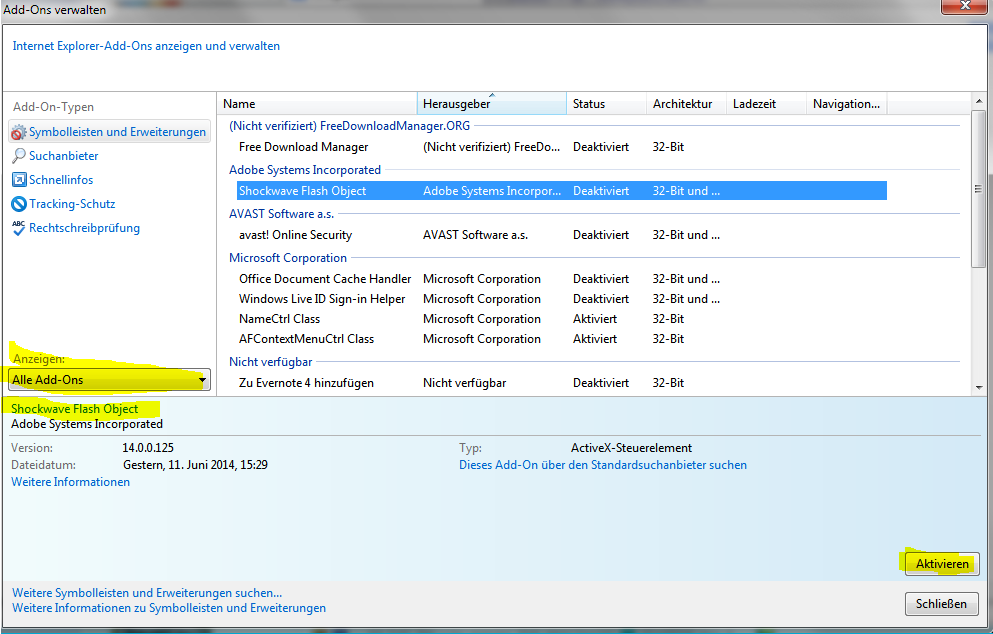Open Weitere Informationen zu Symbolleisten und Erweiterungen link
The height and width of the screenshot is (634, 993).
point(169,608)
